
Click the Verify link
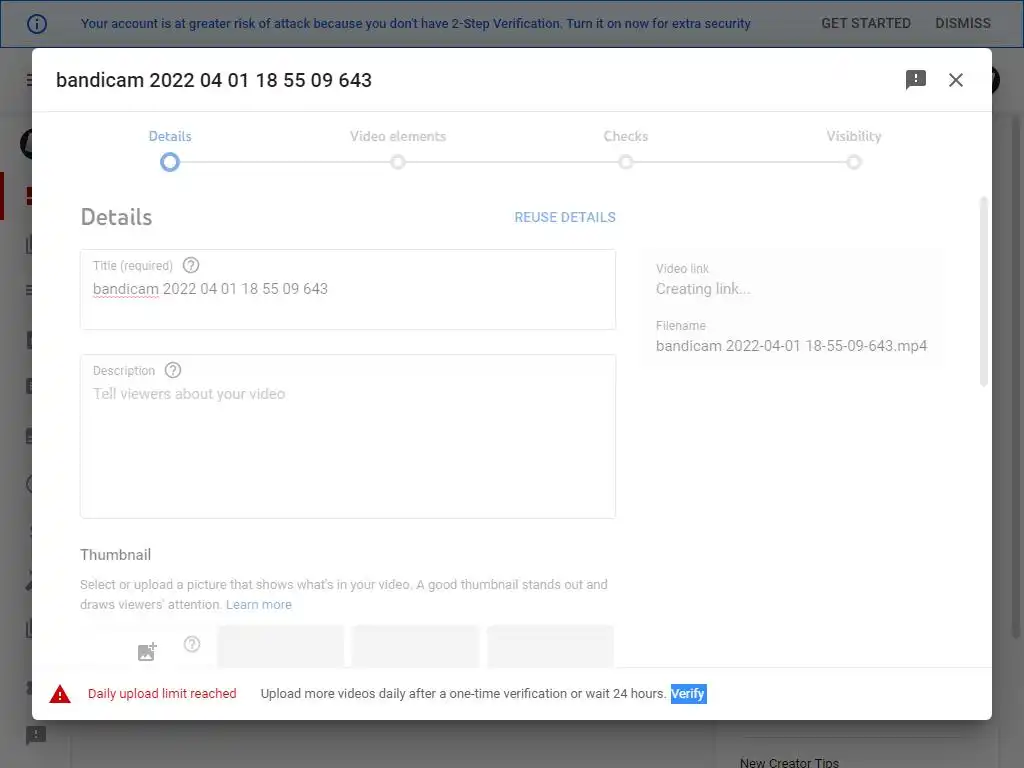[x=688, y=694]
